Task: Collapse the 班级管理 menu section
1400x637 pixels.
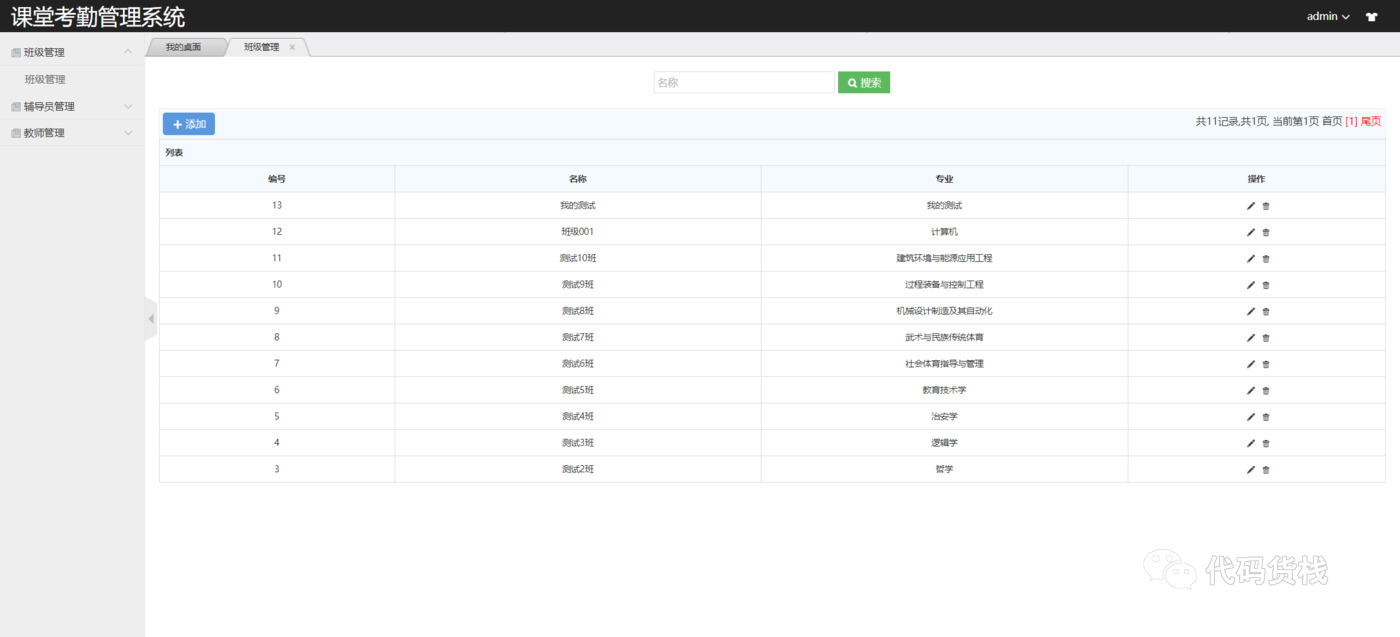Action: coord(72,52)
